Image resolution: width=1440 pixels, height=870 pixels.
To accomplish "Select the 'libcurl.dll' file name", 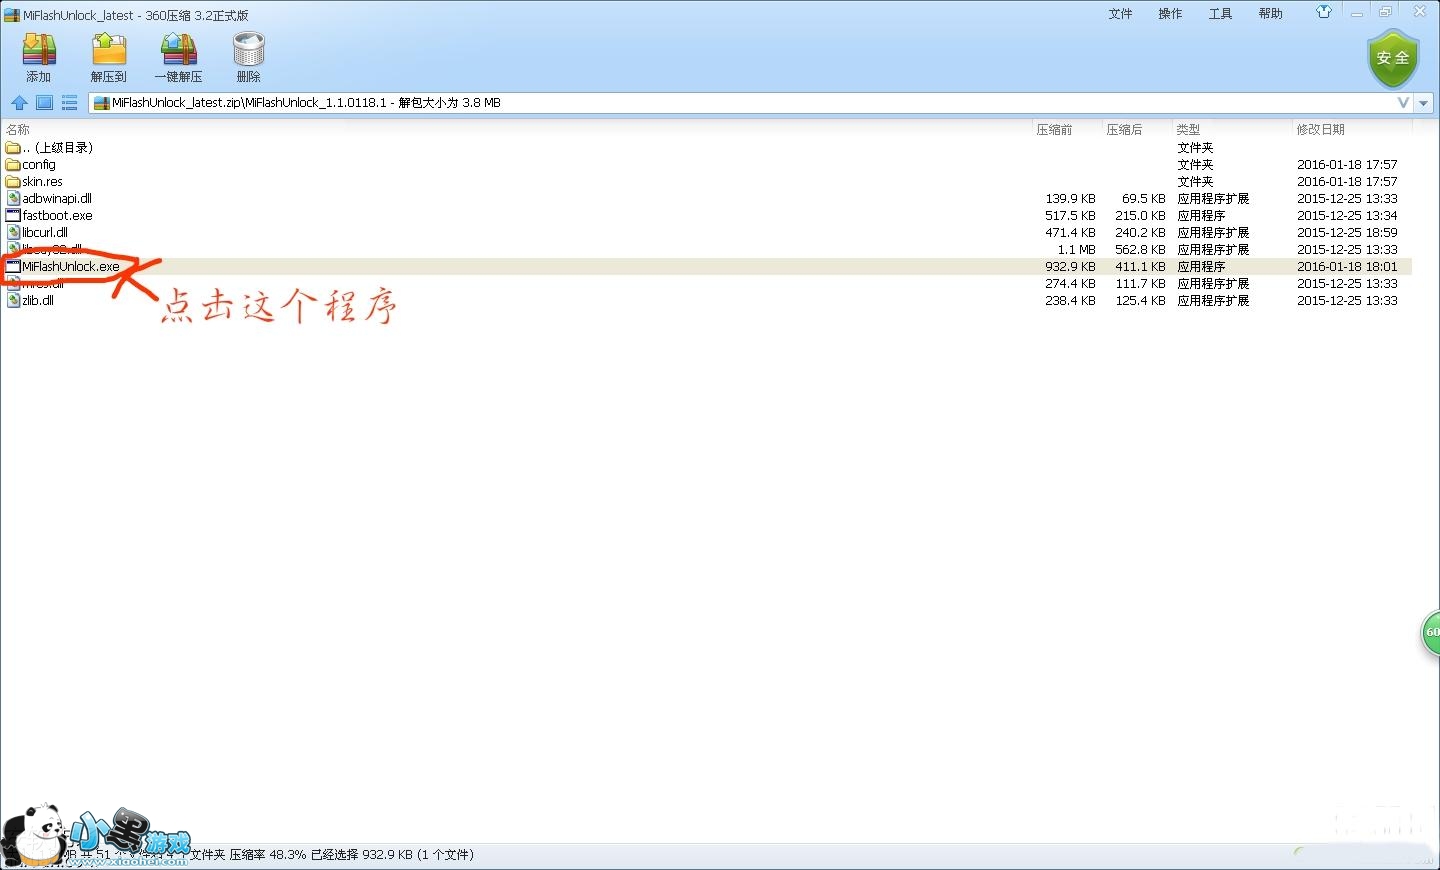I will coord(45,233).
